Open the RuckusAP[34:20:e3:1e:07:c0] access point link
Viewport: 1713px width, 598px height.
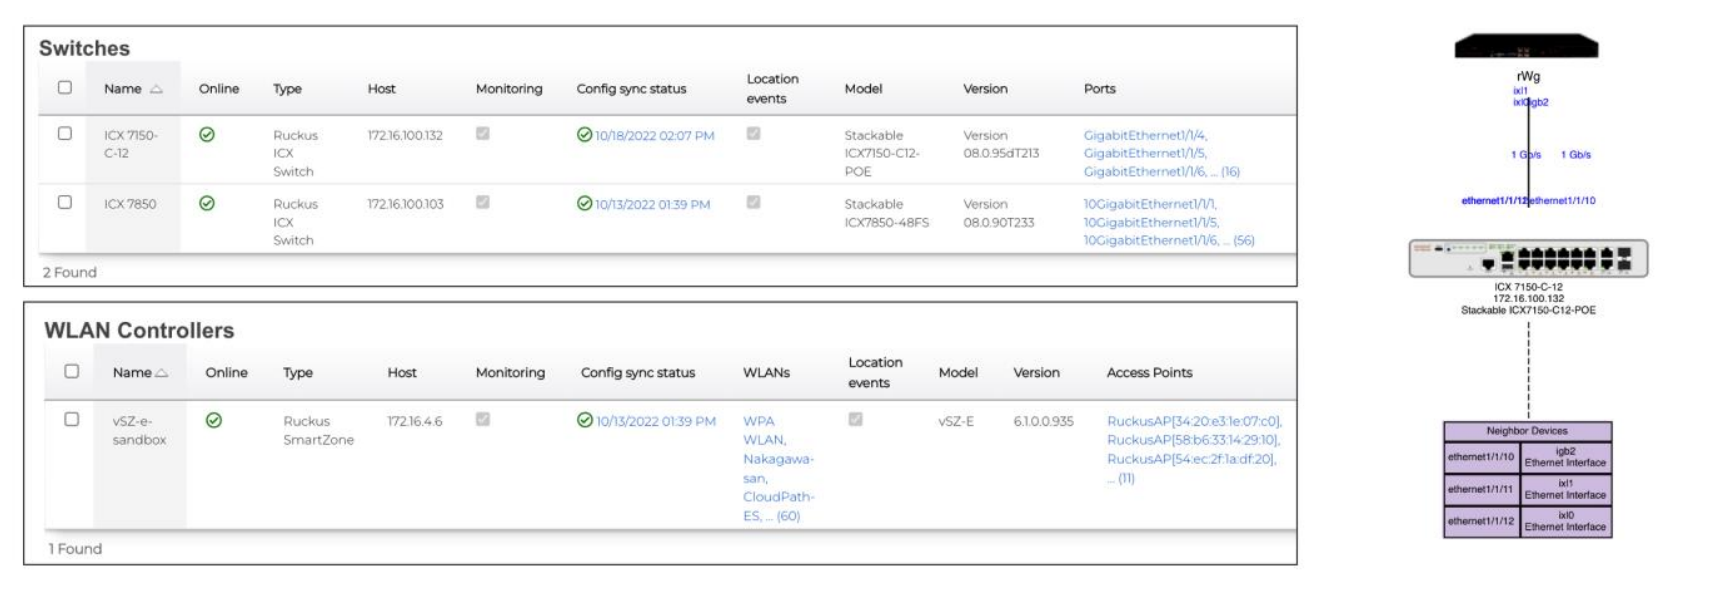[1194, 421]
